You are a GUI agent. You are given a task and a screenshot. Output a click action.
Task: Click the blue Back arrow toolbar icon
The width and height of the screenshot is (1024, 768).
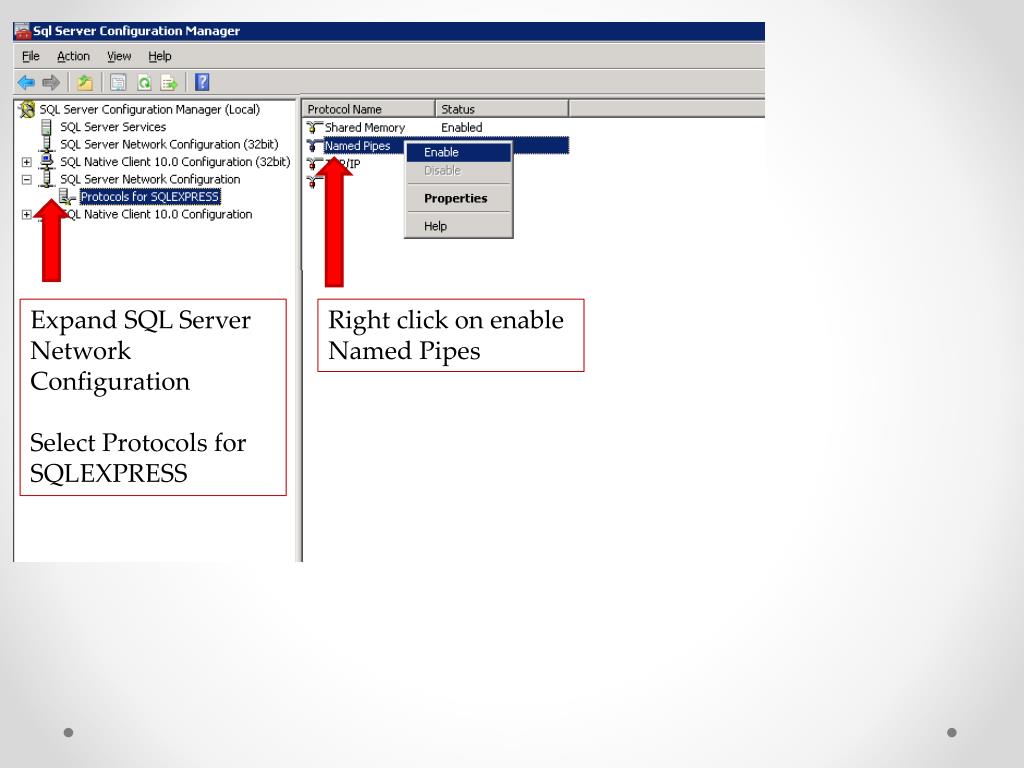26,82
